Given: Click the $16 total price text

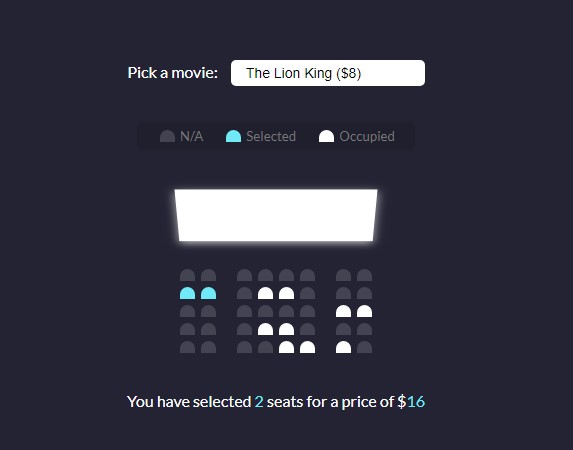Looking at the screenshot, I should [x=411, y=402].
